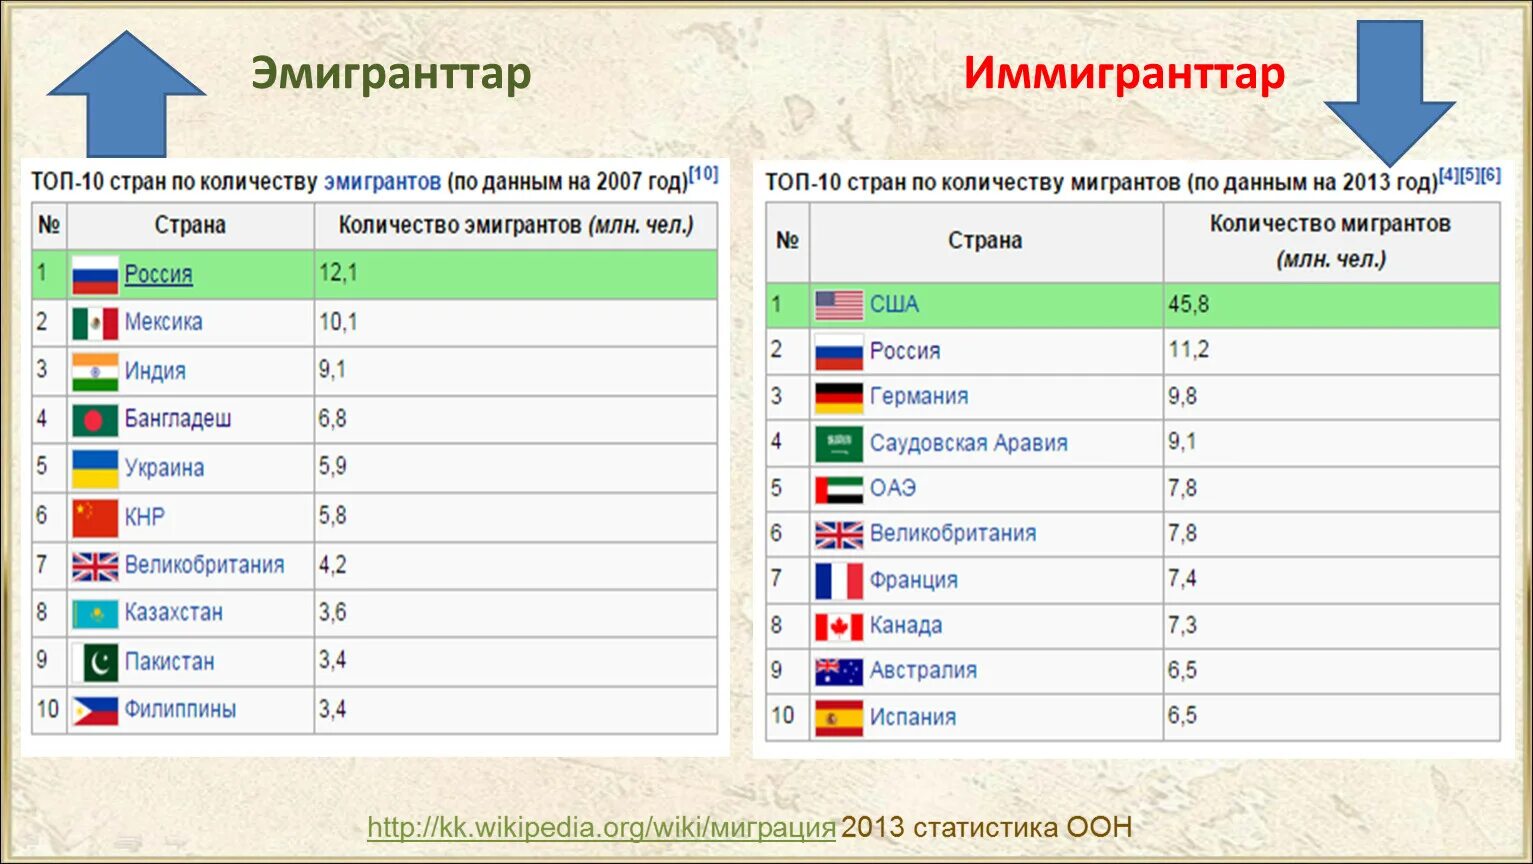Click the Philippines flag icon
The width and height of the screenshot is (1533, 864).
pos(95,711)
